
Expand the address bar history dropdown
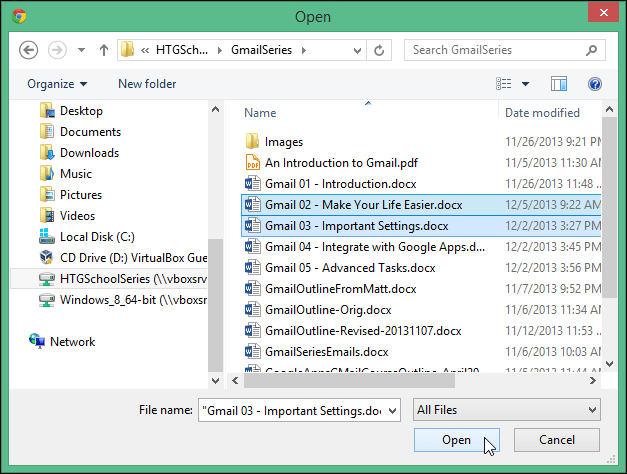click(357, 50)
